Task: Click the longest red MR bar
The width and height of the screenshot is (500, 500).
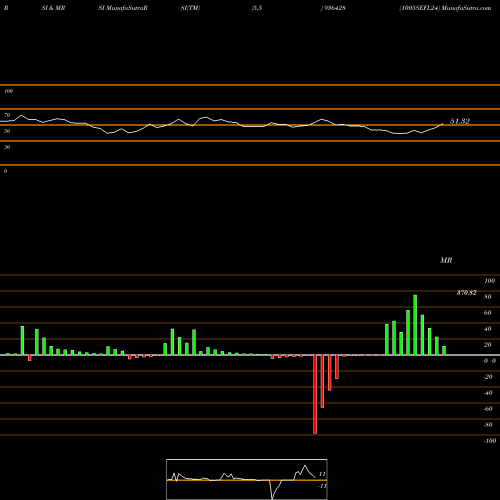Action: (x=315, y=394)
